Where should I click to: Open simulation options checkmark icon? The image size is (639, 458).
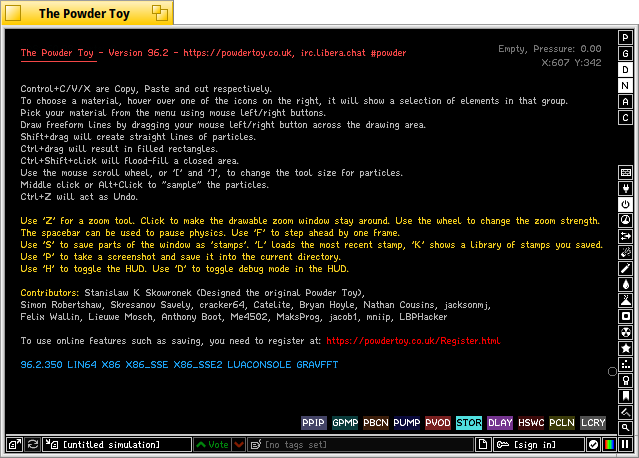click(x=593, y=445)
